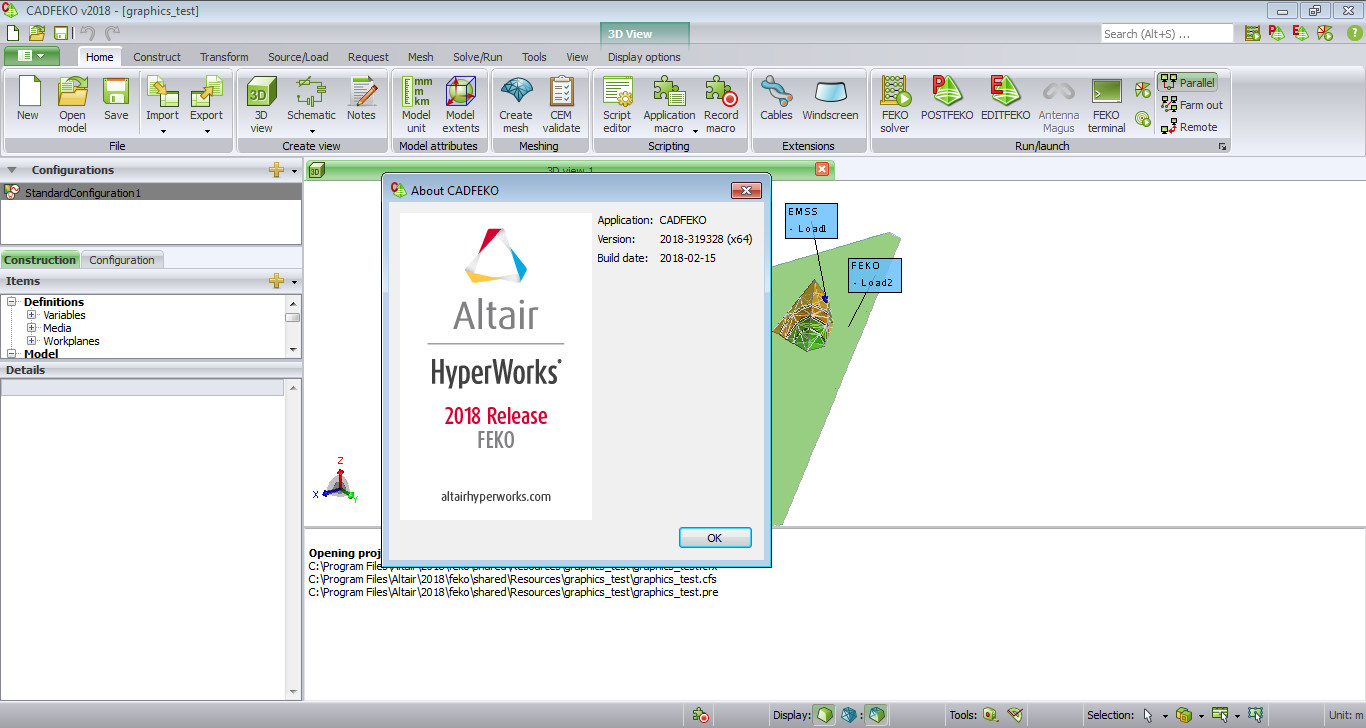Image resolution: width=1366 pixels, height=728 pixels.
Task: Expand the Run/launch group dialog launcher
Action: tap(1222, 147)
